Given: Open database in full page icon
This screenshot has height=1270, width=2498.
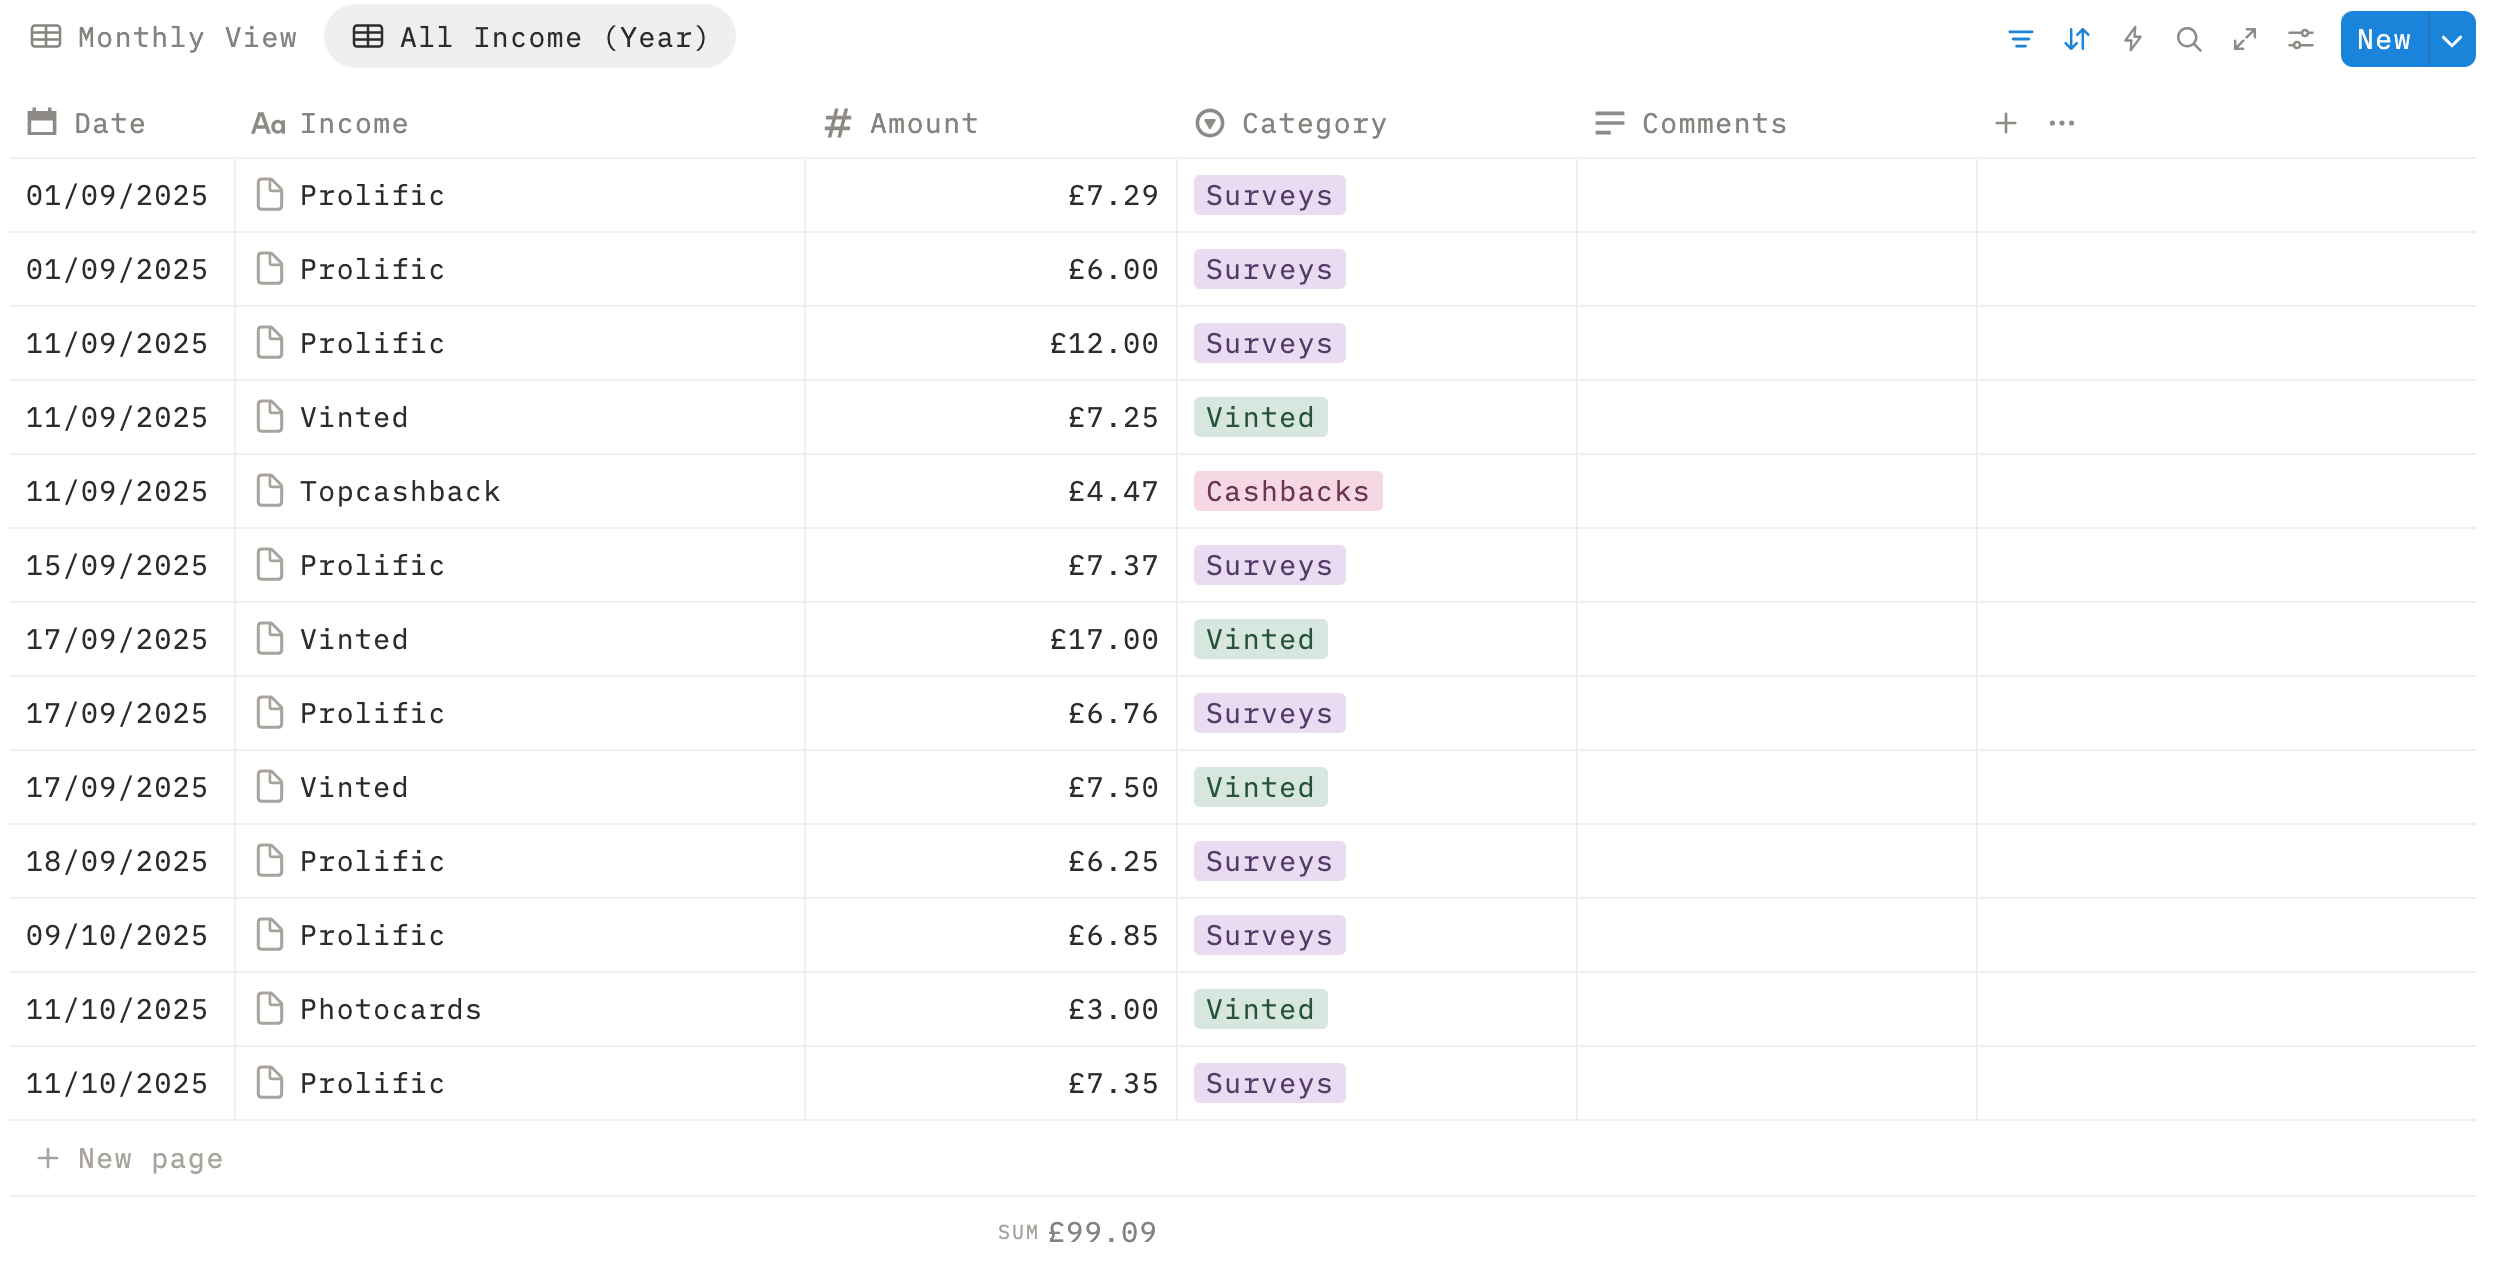Looking at the screenshot, I should pos(2244,39).
